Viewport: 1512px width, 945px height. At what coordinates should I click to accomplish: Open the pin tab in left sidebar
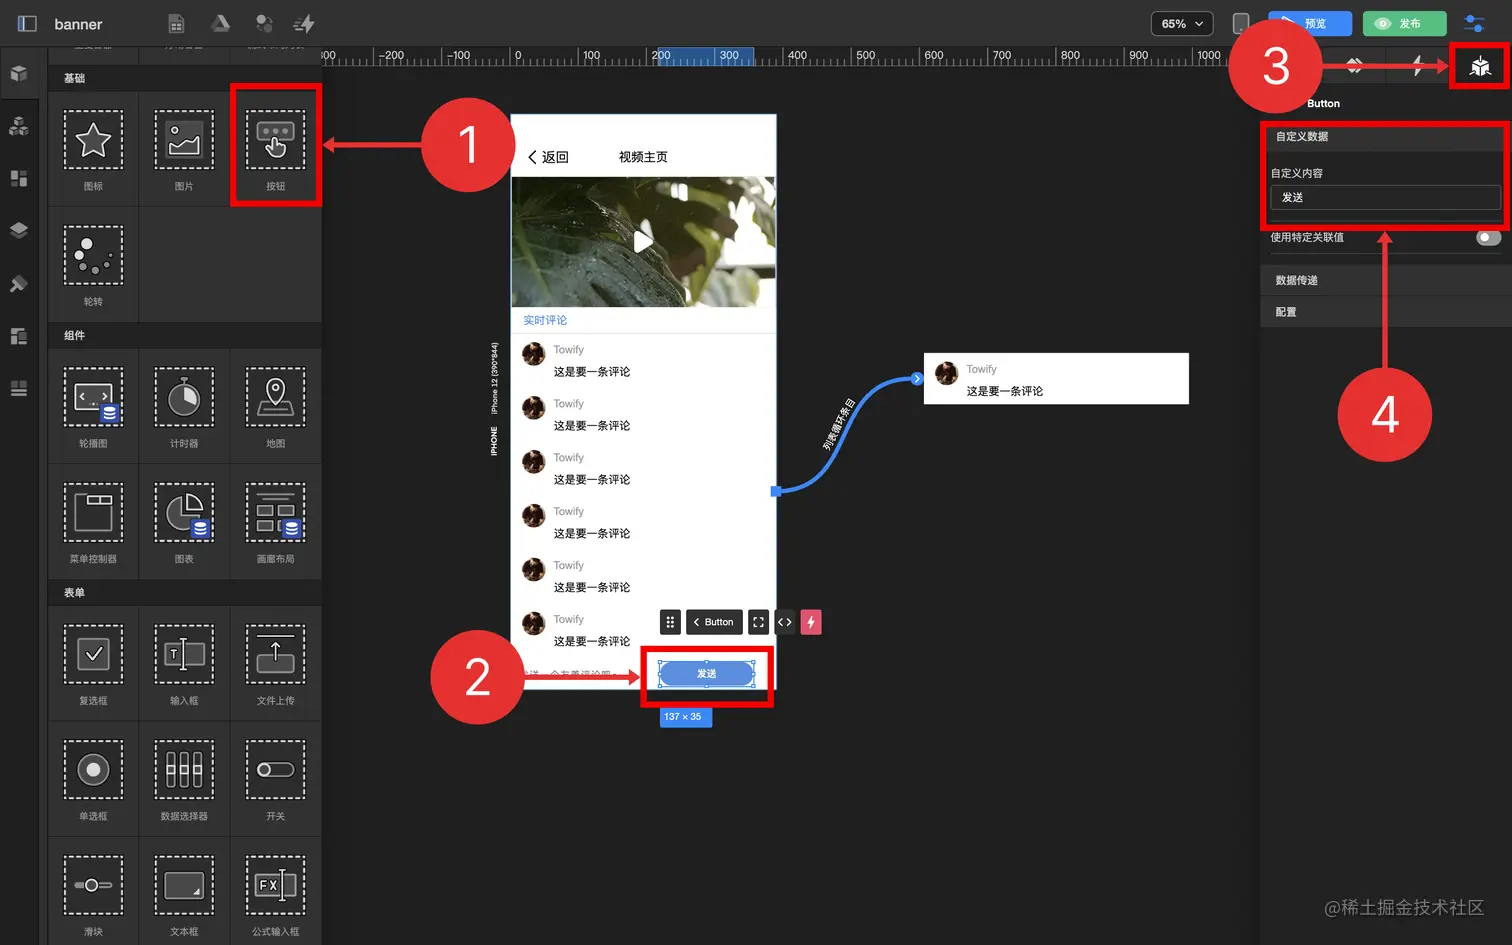point(18,284)
